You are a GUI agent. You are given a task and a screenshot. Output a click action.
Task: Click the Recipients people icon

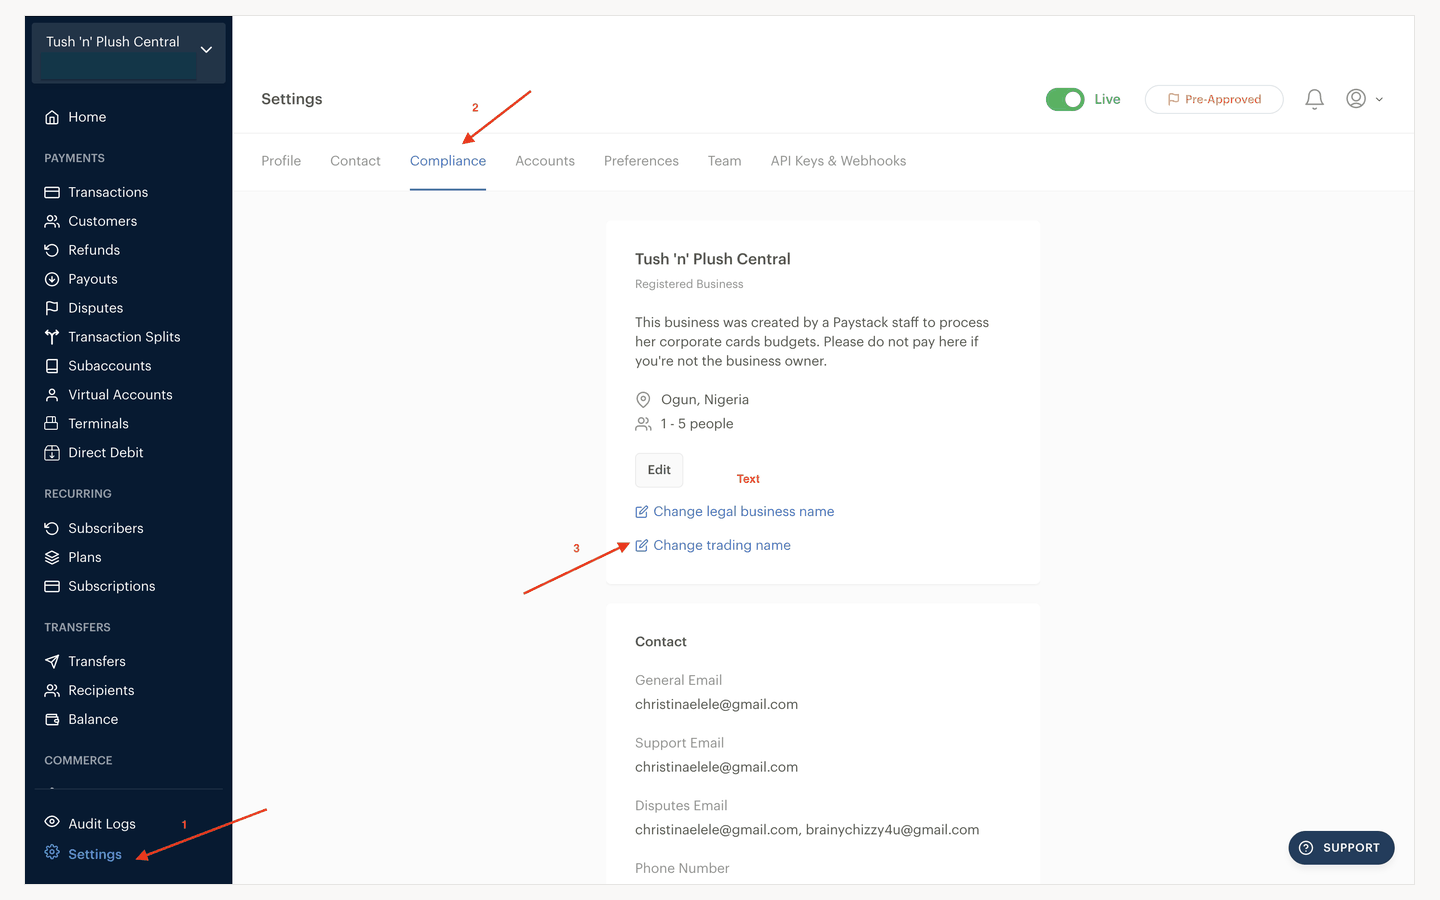tap(52, 690)
